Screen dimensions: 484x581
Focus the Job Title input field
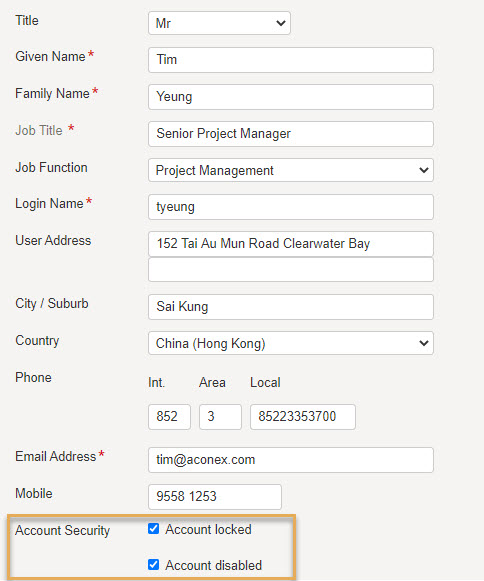pyautogui.click(x=291, y=134)
